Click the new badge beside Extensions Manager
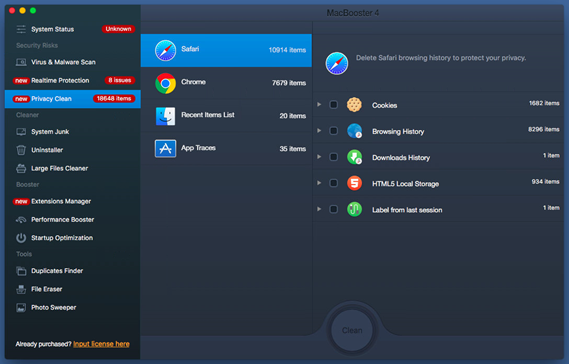Image resolution: width=569 pixels, height=364 pixels. click(x=21, y=201)
